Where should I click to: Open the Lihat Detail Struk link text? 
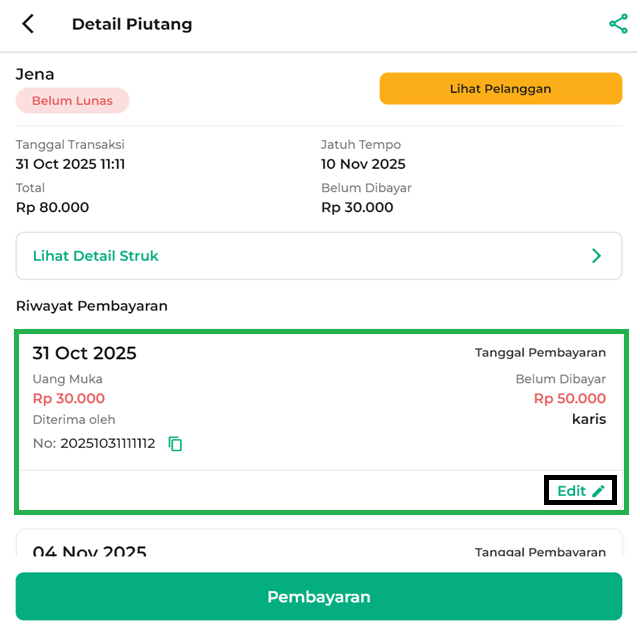pyautogui.click(x=96, y=256)
